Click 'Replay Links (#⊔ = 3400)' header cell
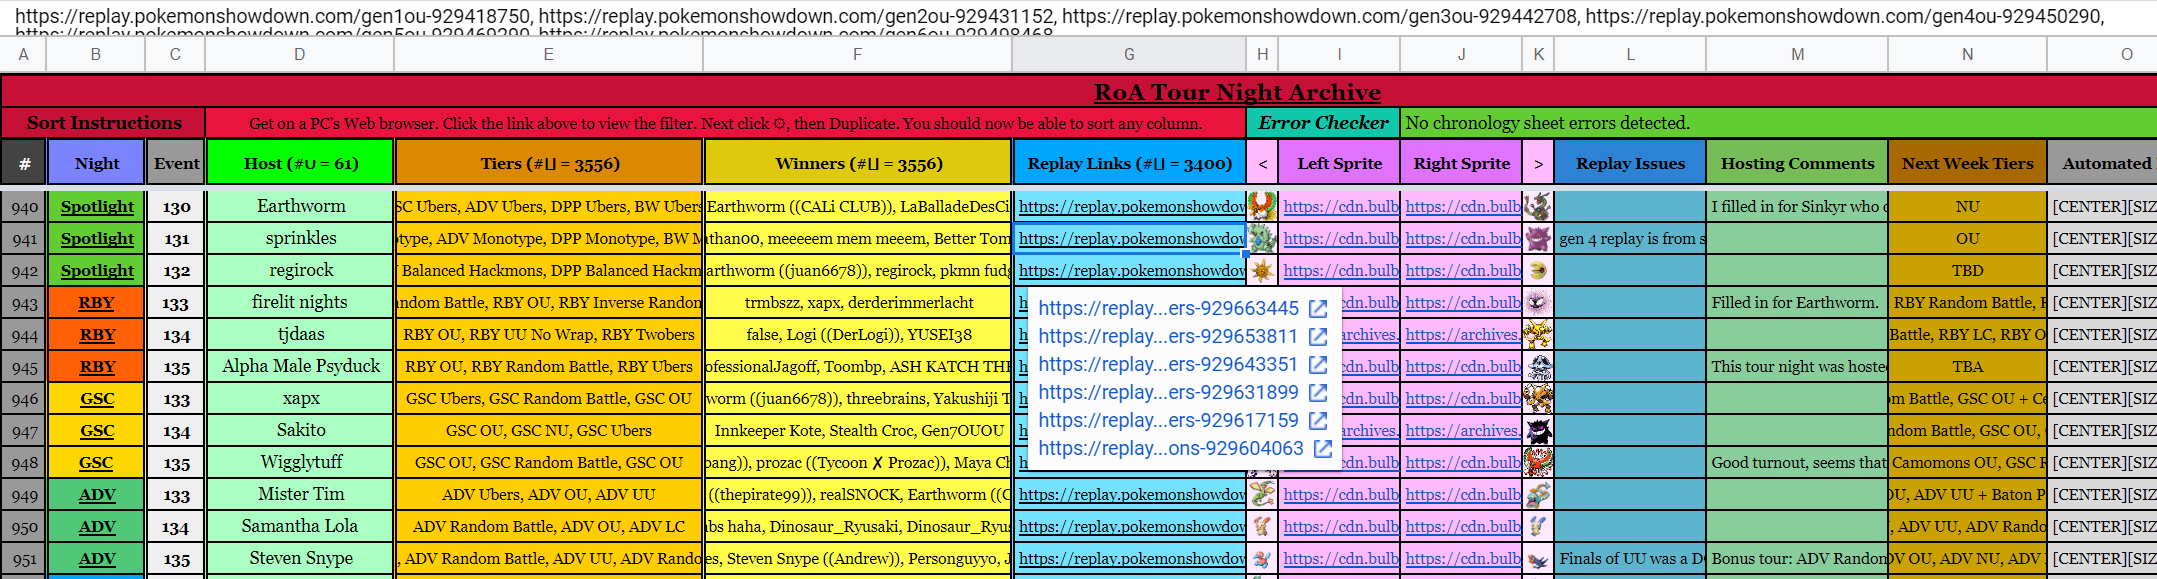Screen dimensions: 2157x579 [x=1130, y=163]
